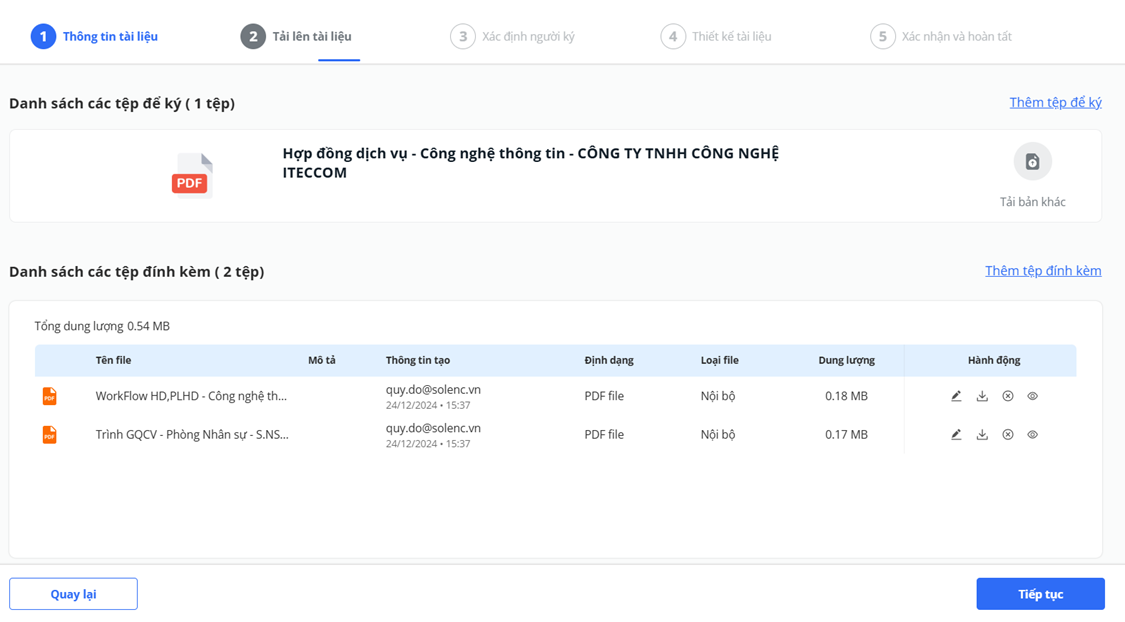Delete the Trình GQCV attachment
1125x622 pixels.
tap(1008, 435)
